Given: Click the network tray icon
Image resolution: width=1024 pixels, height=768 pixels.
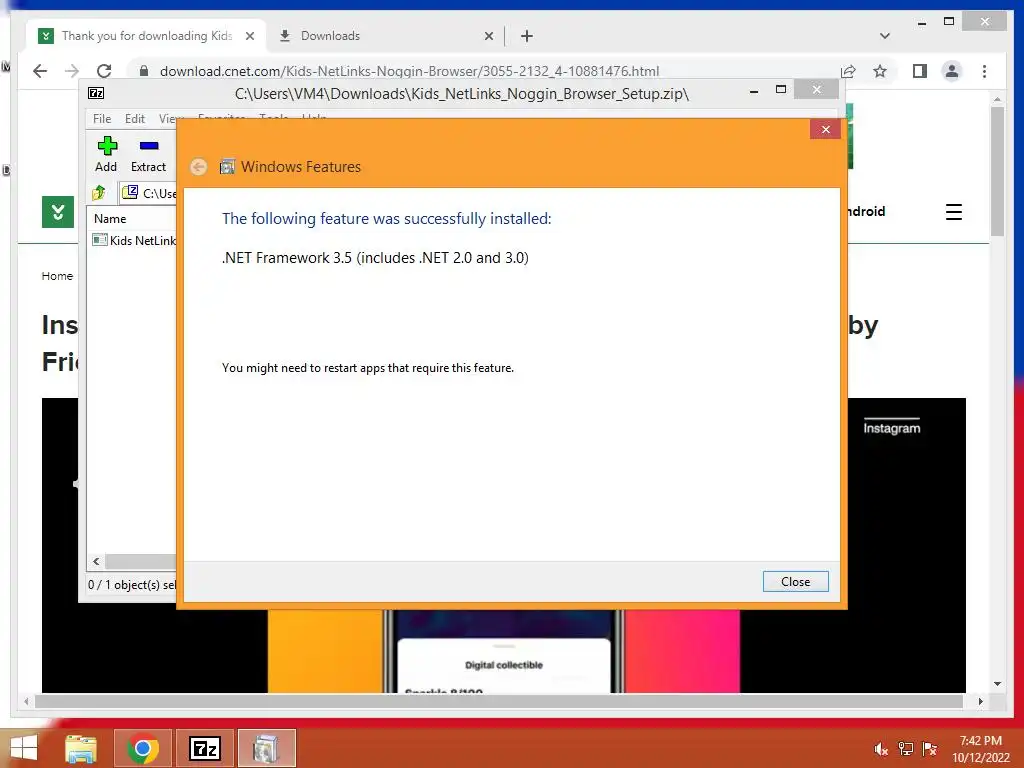Looking at the screenshot, I should tap(905, 749).
